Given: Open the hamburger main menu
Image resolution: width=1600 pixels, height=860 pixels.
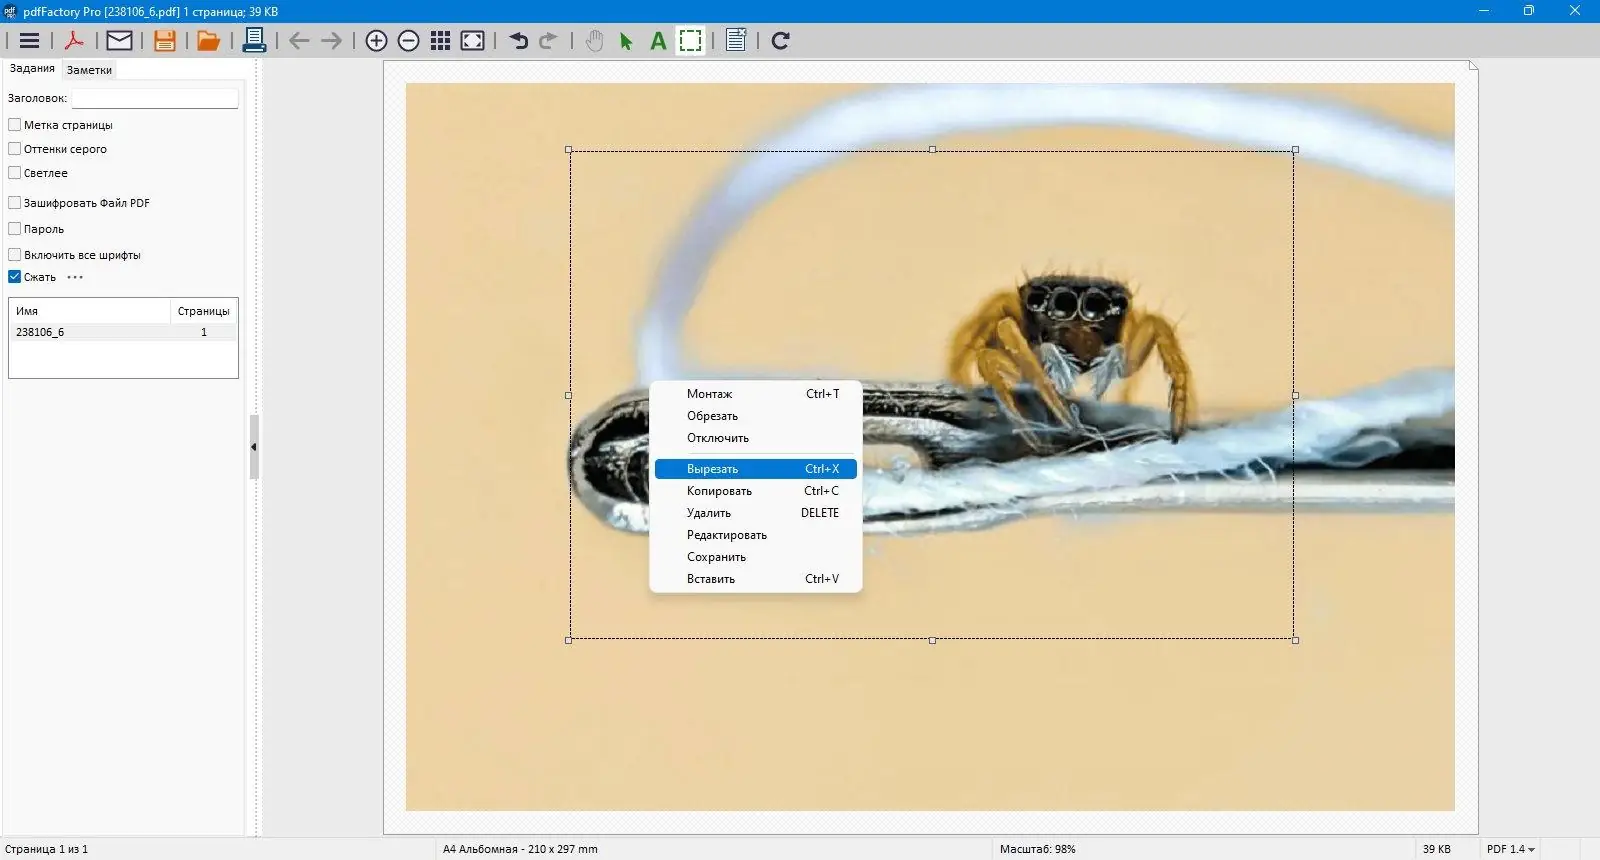Looking at the screenshot, I should coord(29,41).
